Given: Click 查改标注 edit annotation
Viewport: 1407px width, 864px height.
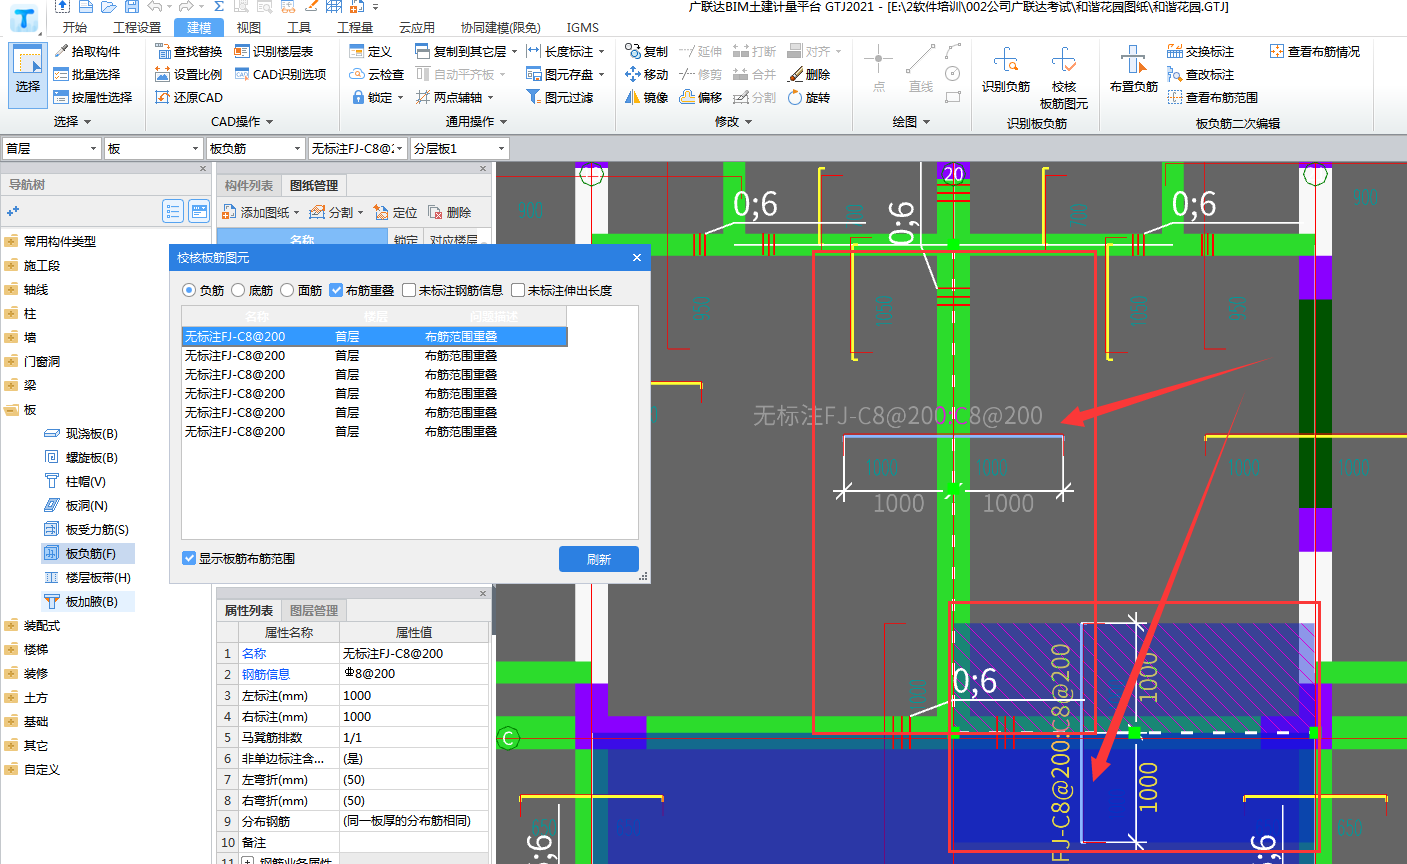Looking at the screenshot, I should 1200,74.
